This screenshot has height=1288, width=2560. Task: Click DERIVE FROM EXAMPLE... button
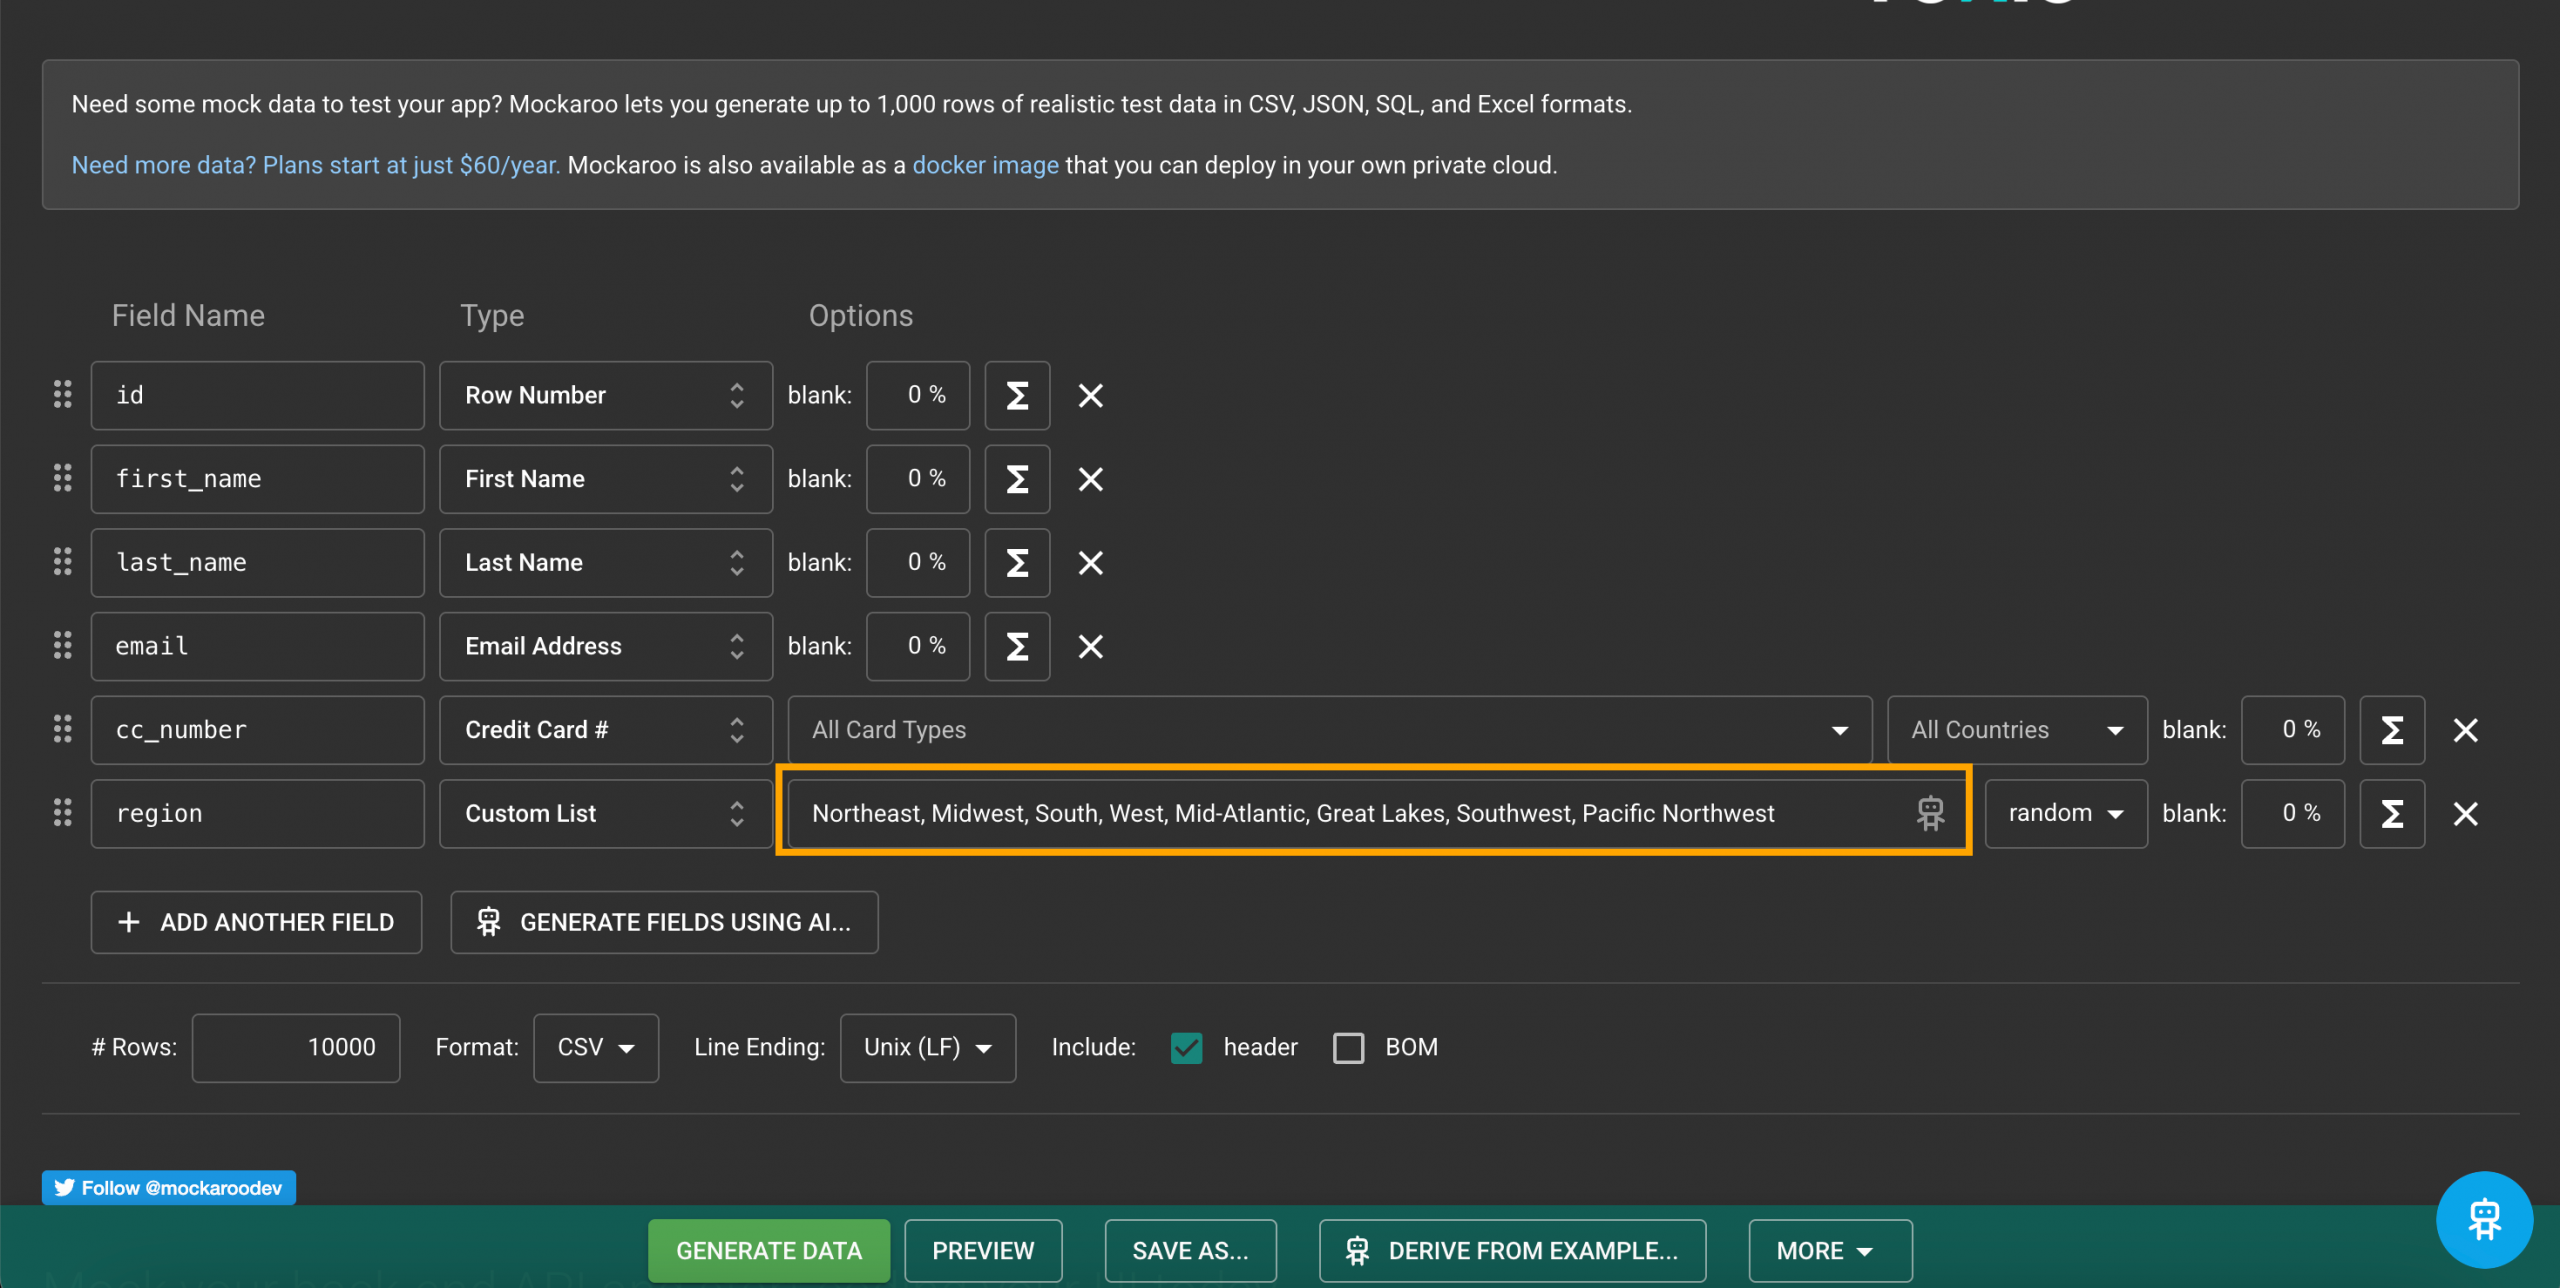[1512, 1250]
